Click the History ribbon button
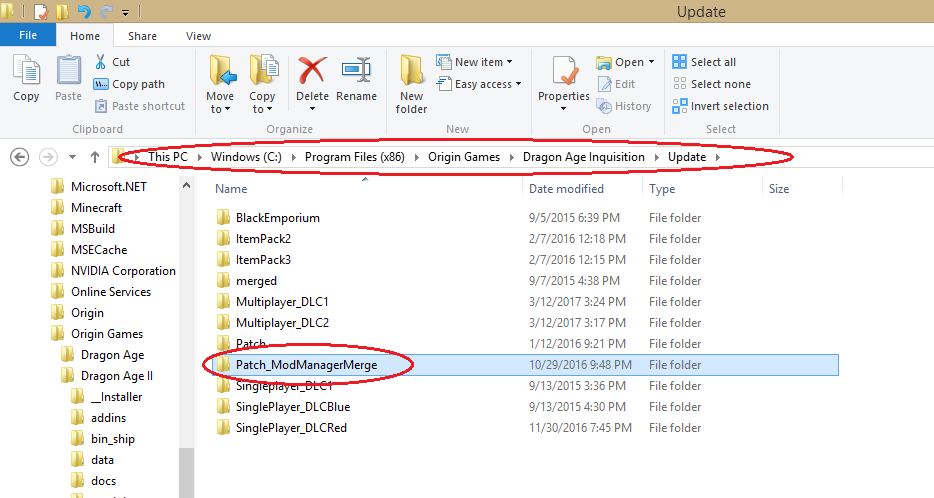This screenshot has height=498, width=934. point(624,106)
